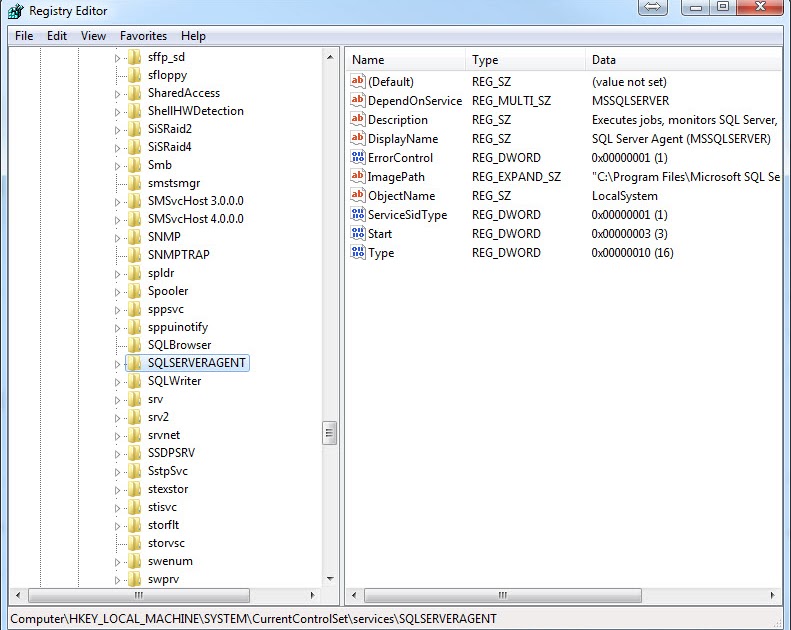
Task: Click the tree pane horizontal scrollbar thumb
Action: 139,595
